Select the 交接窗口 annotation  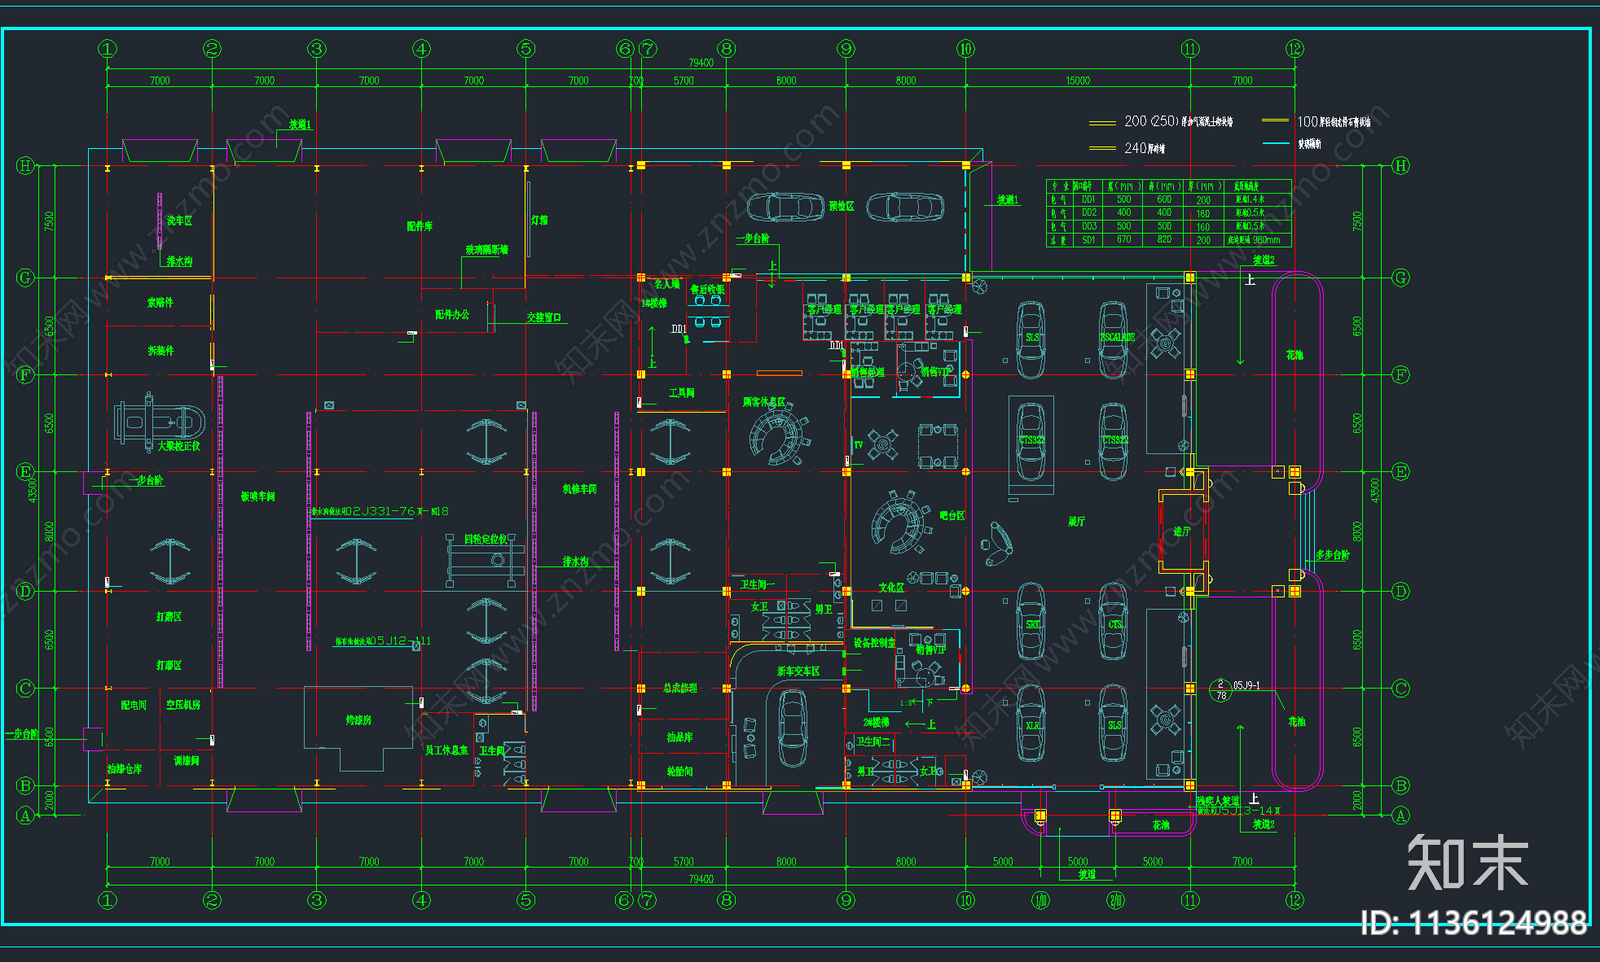pyautogui.click(x=544, y=317)
